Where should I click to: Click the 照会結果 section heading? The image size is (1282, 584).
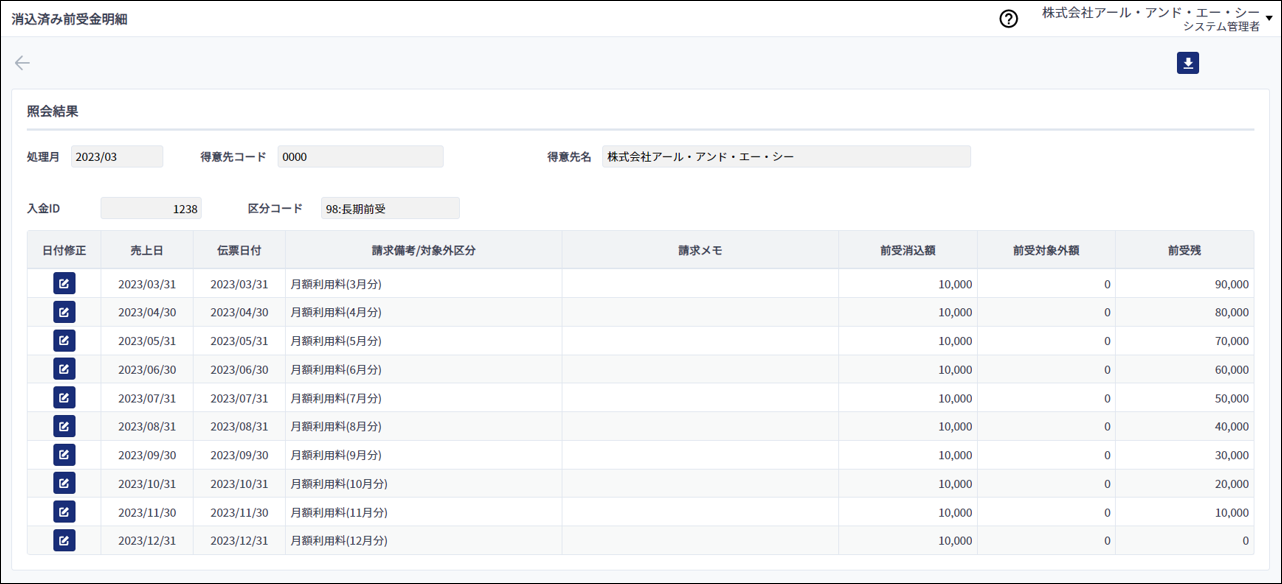(x=52, y=111)
